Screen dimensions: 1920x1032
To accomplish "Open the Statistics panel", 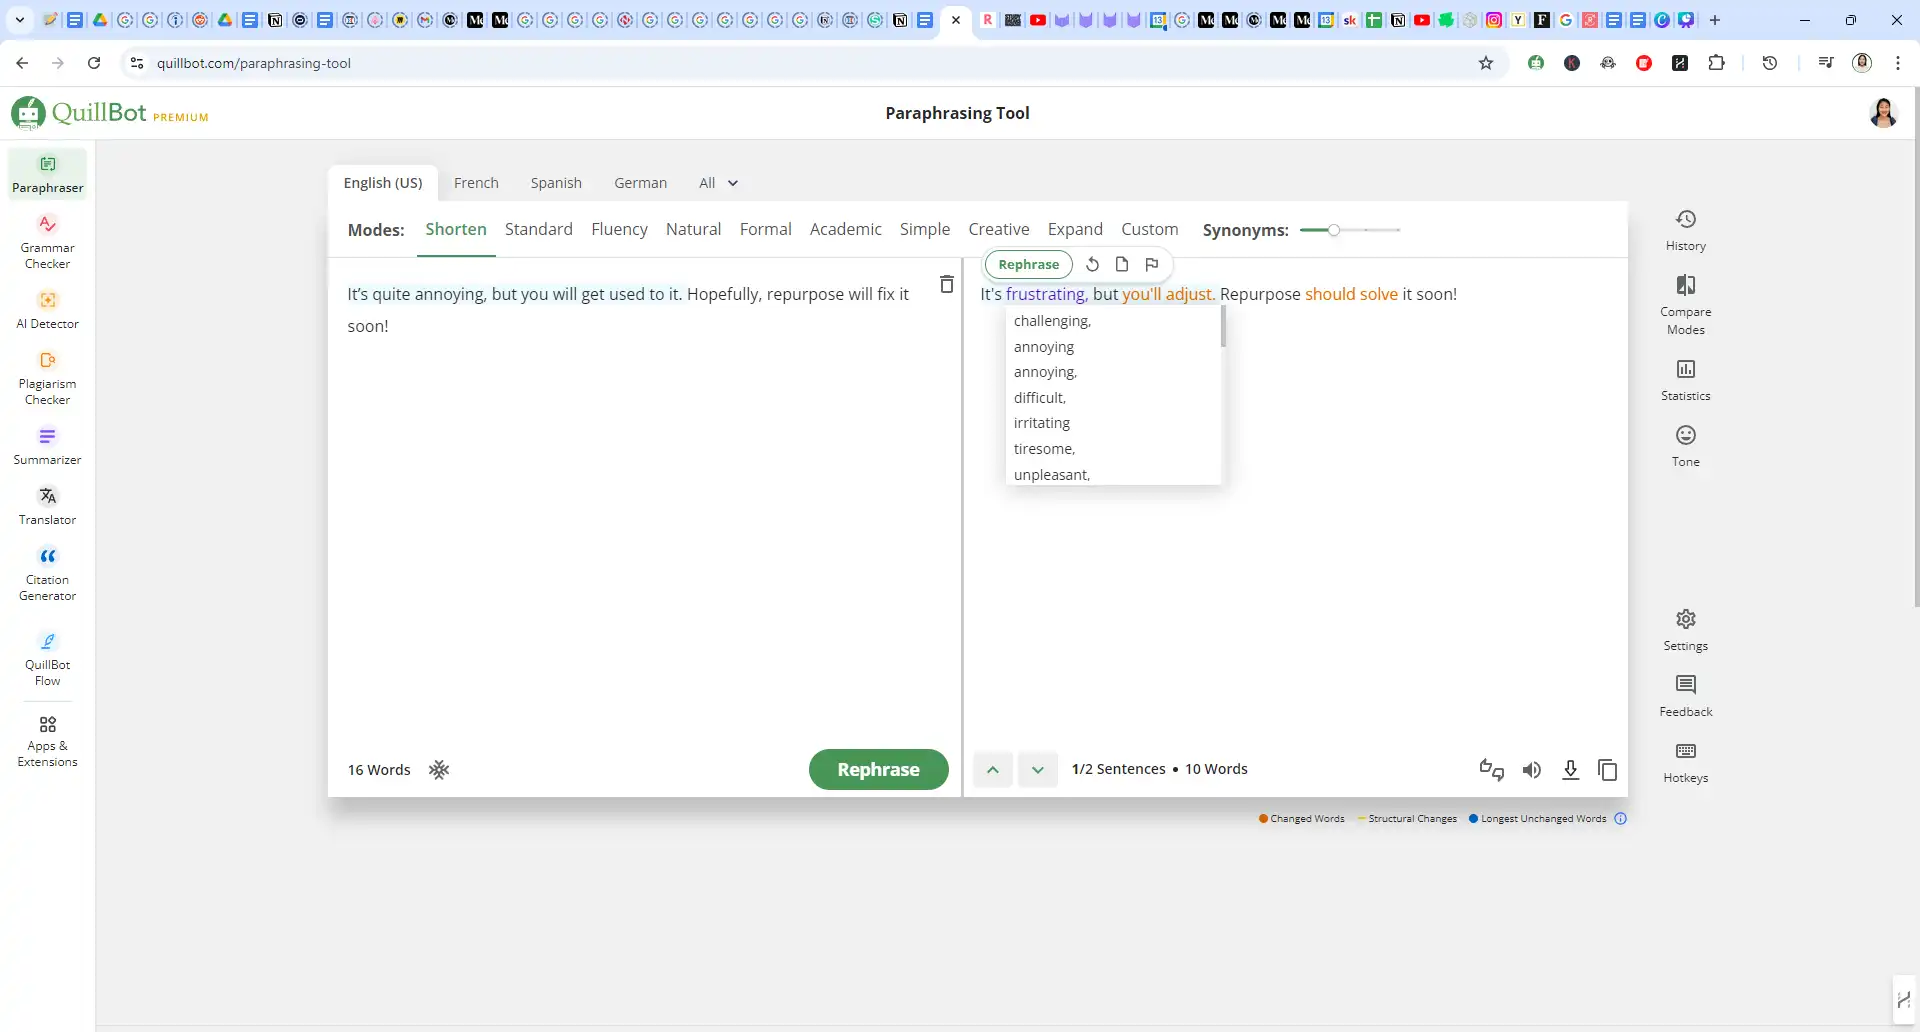I will click(x=1685, y=380).
